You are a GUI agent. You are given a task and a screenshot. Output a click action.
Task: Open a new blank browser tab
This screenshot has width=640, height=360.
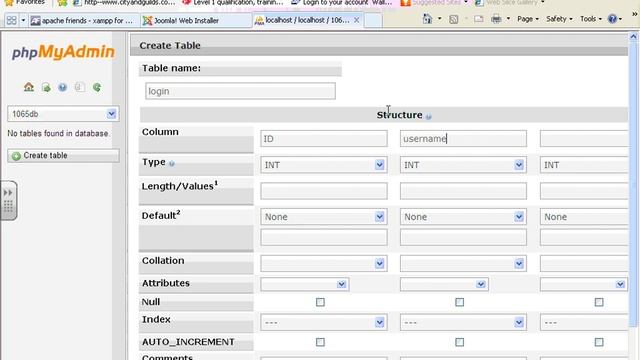pos(373,20)
